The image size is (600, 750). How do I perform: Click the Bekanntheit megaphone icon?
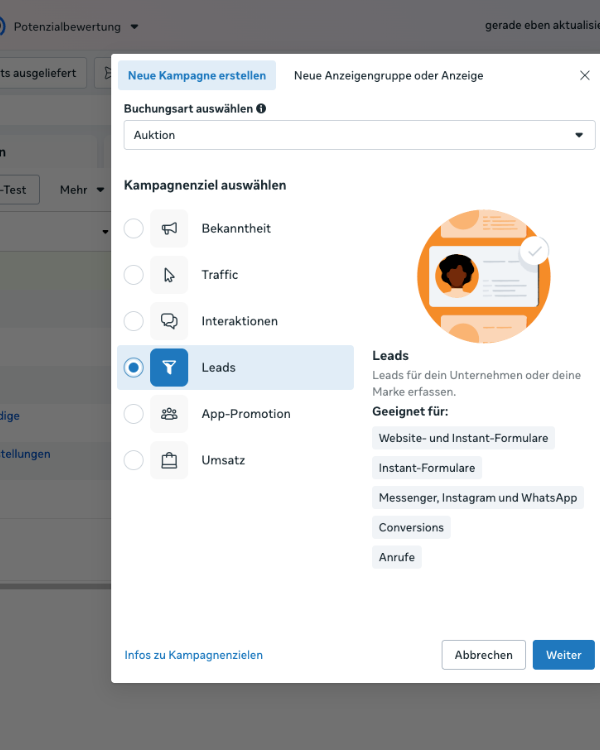tap(169, 229)
